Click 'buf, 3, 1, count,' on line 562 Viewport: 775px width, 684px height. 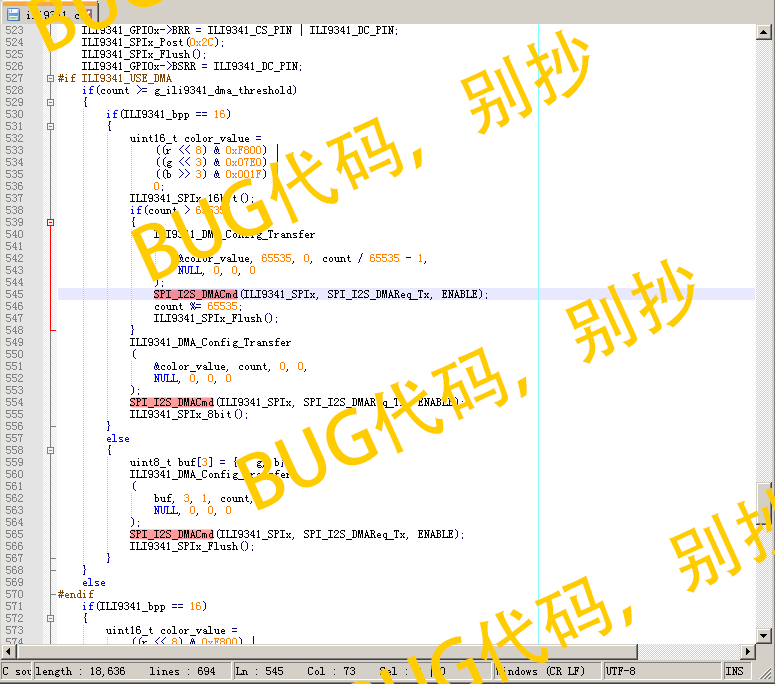click(x=203, y=498)
